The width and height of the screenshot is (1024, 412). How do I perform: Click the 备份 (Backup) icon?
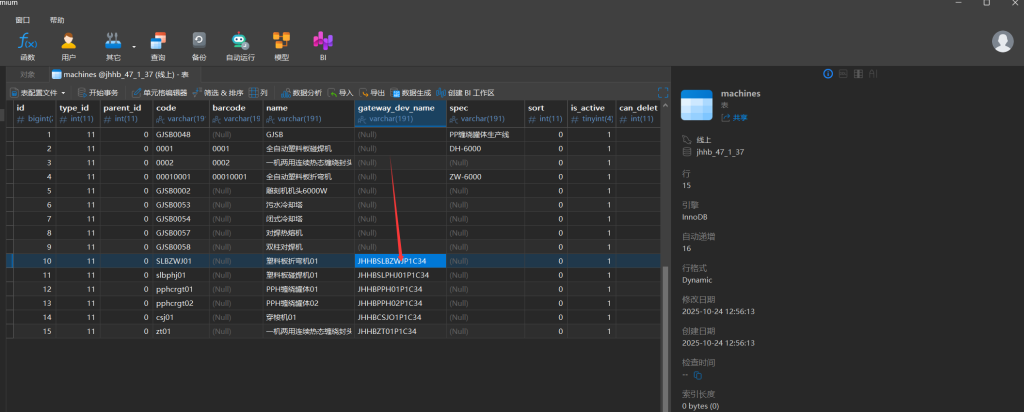pyautogui.click(x=199, y=45)
